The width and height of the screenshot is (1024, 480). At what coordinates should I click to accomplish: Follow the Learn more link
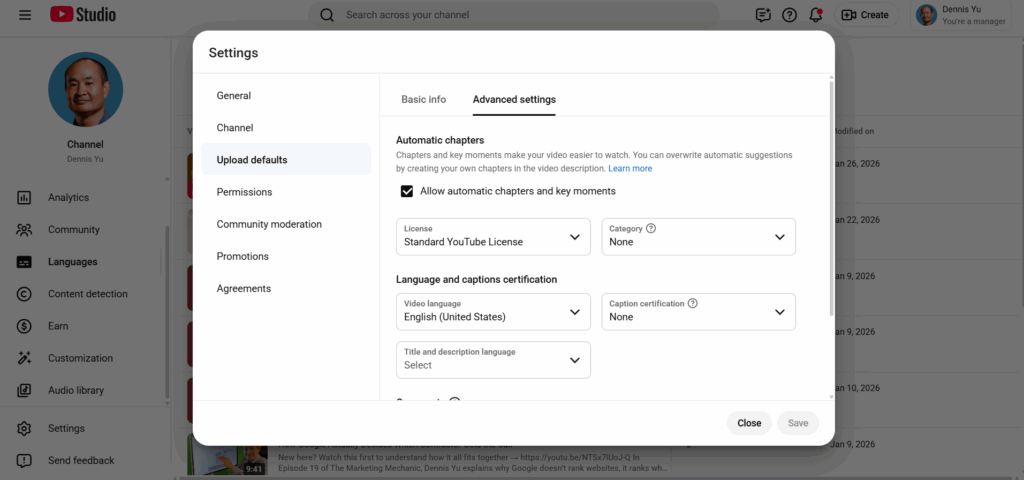coord(630,169)
